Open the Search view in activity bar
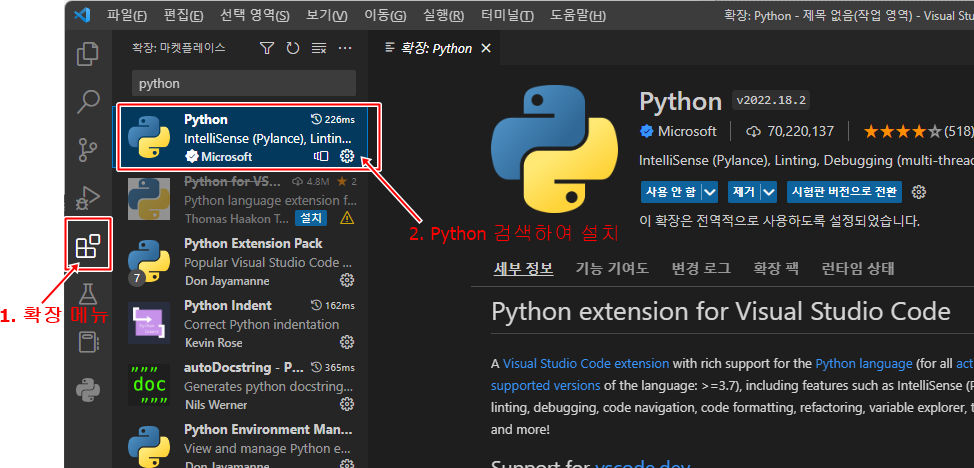Image resolution: width=974 pixels, height=468 pixels. click(88, 101)
